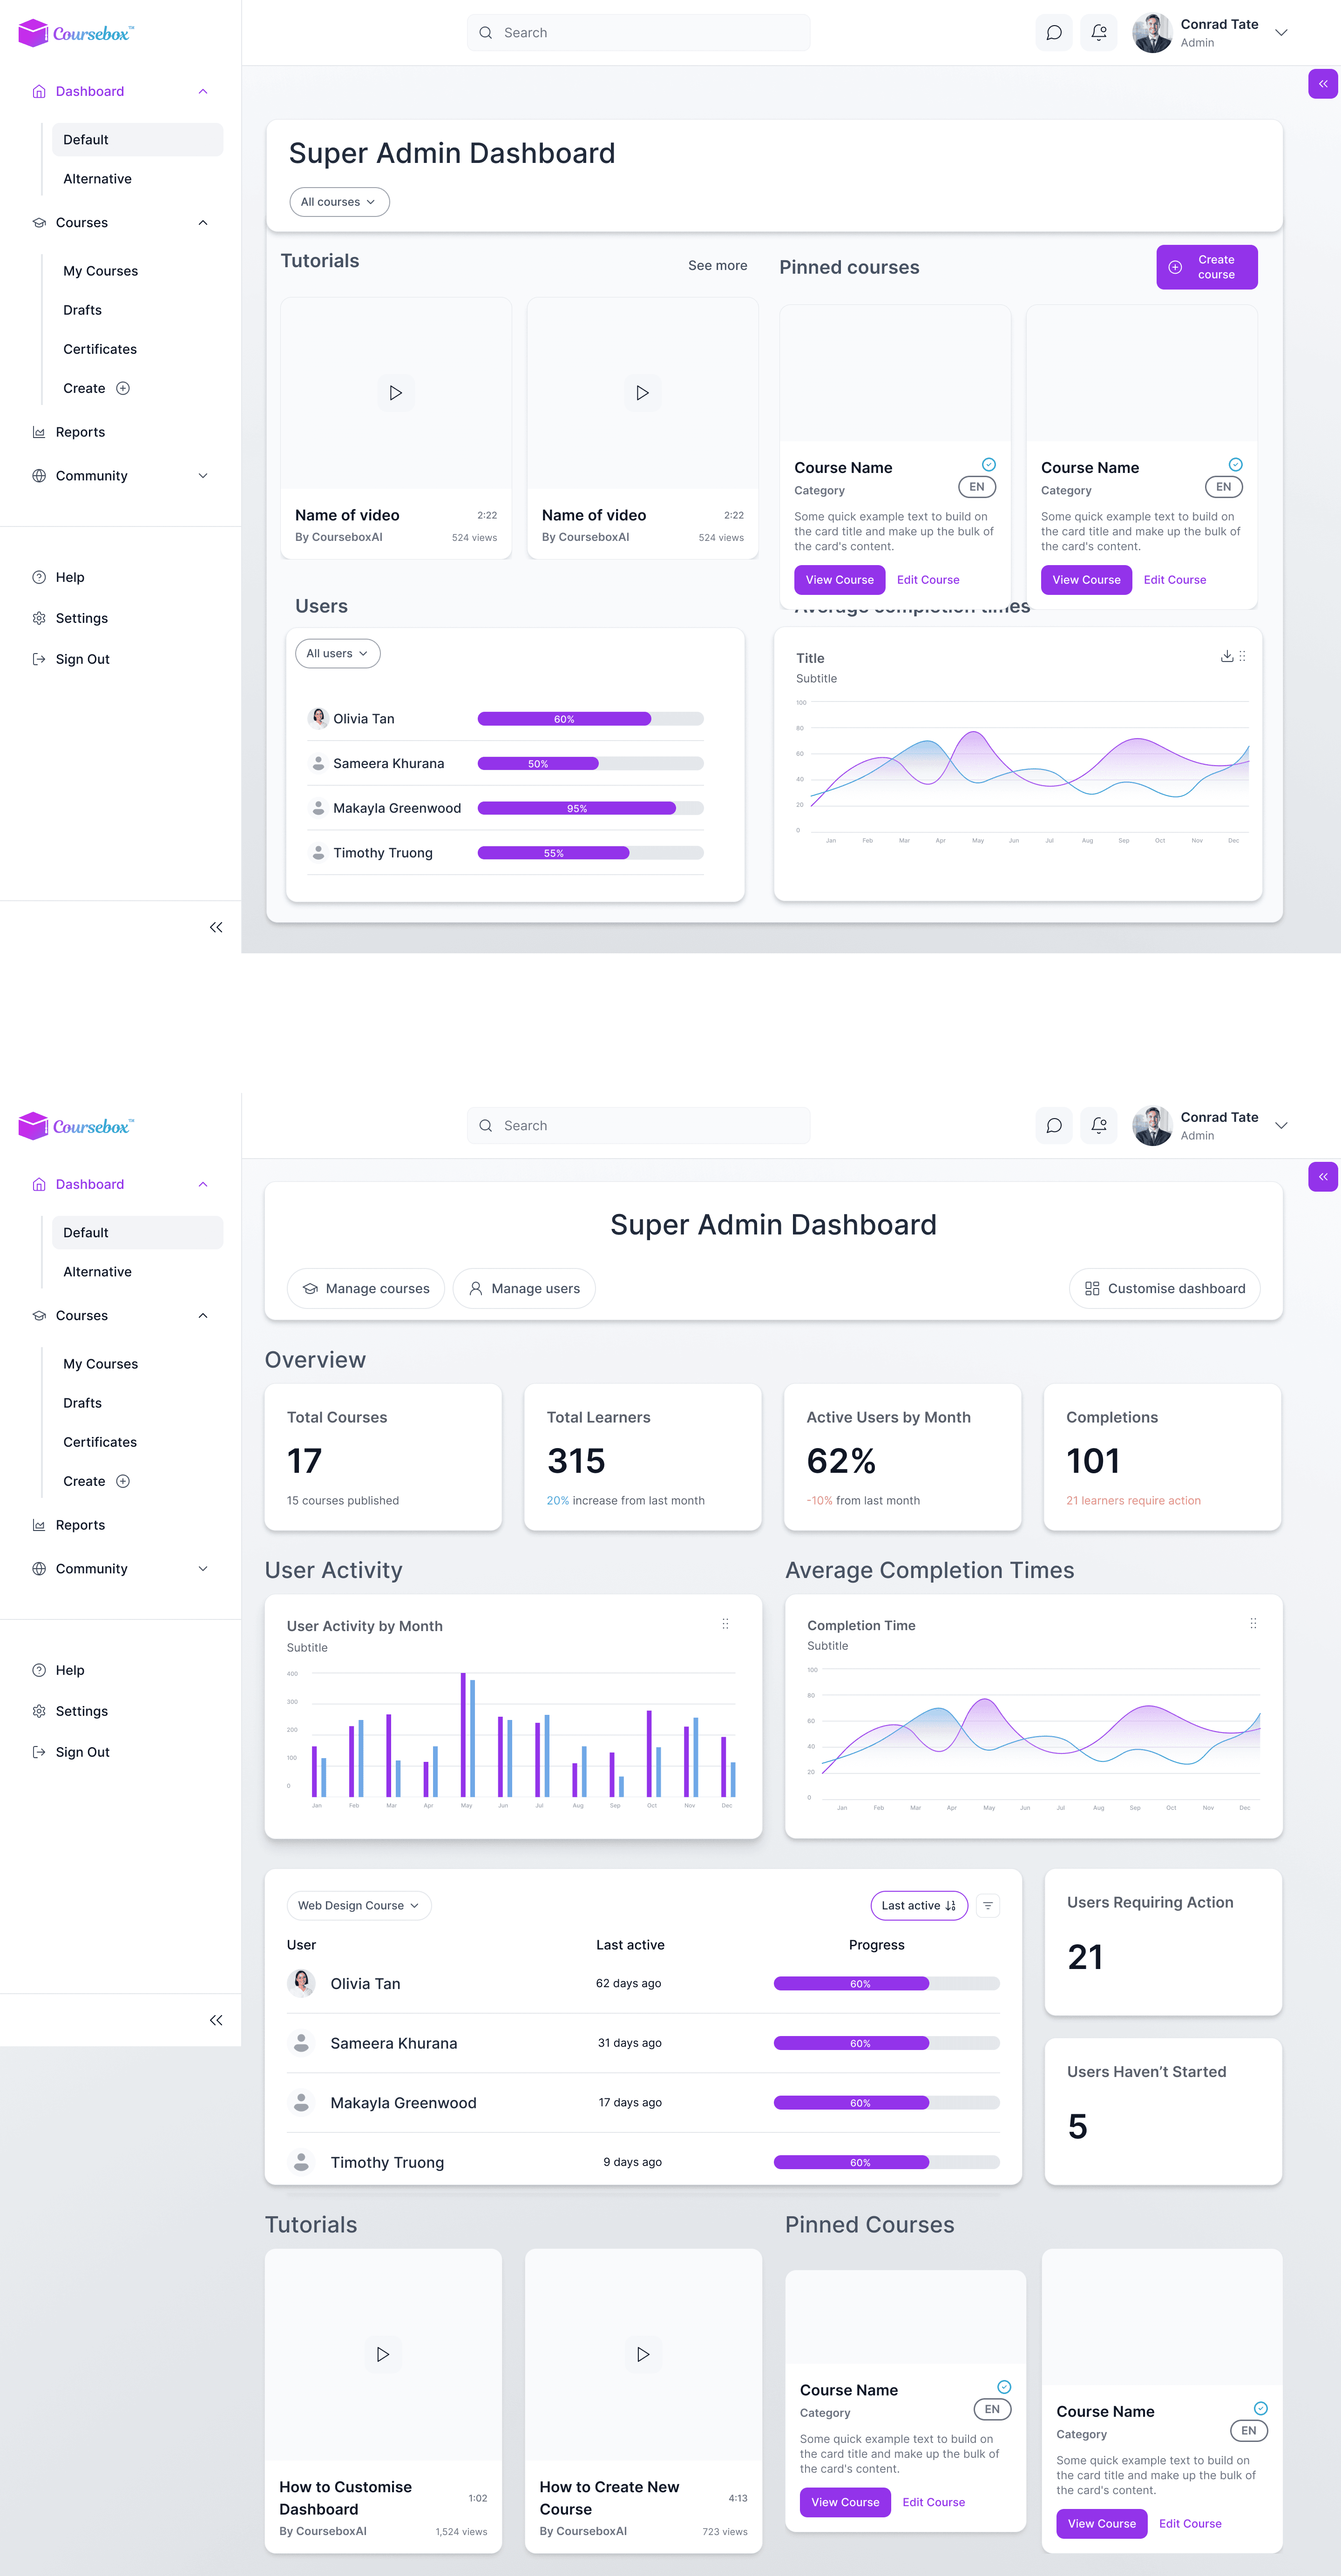Open the Users Requiring Action card
Screen dimensions: 1341x2576
[x=1162, y=1941]
